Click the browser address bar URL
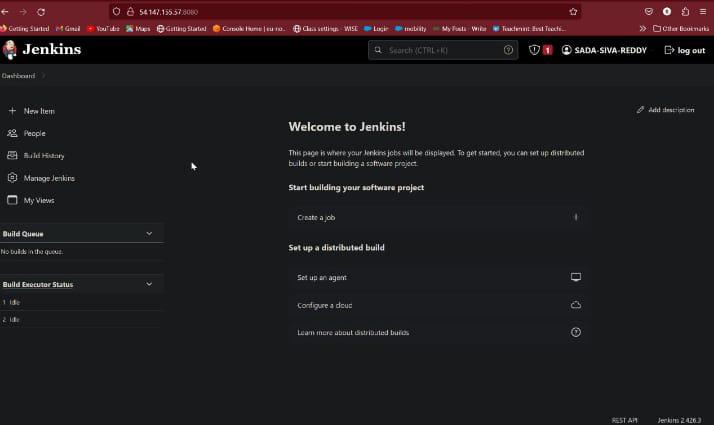The height and width of the screenshot is (425, 714). click(x=168, y=12)
